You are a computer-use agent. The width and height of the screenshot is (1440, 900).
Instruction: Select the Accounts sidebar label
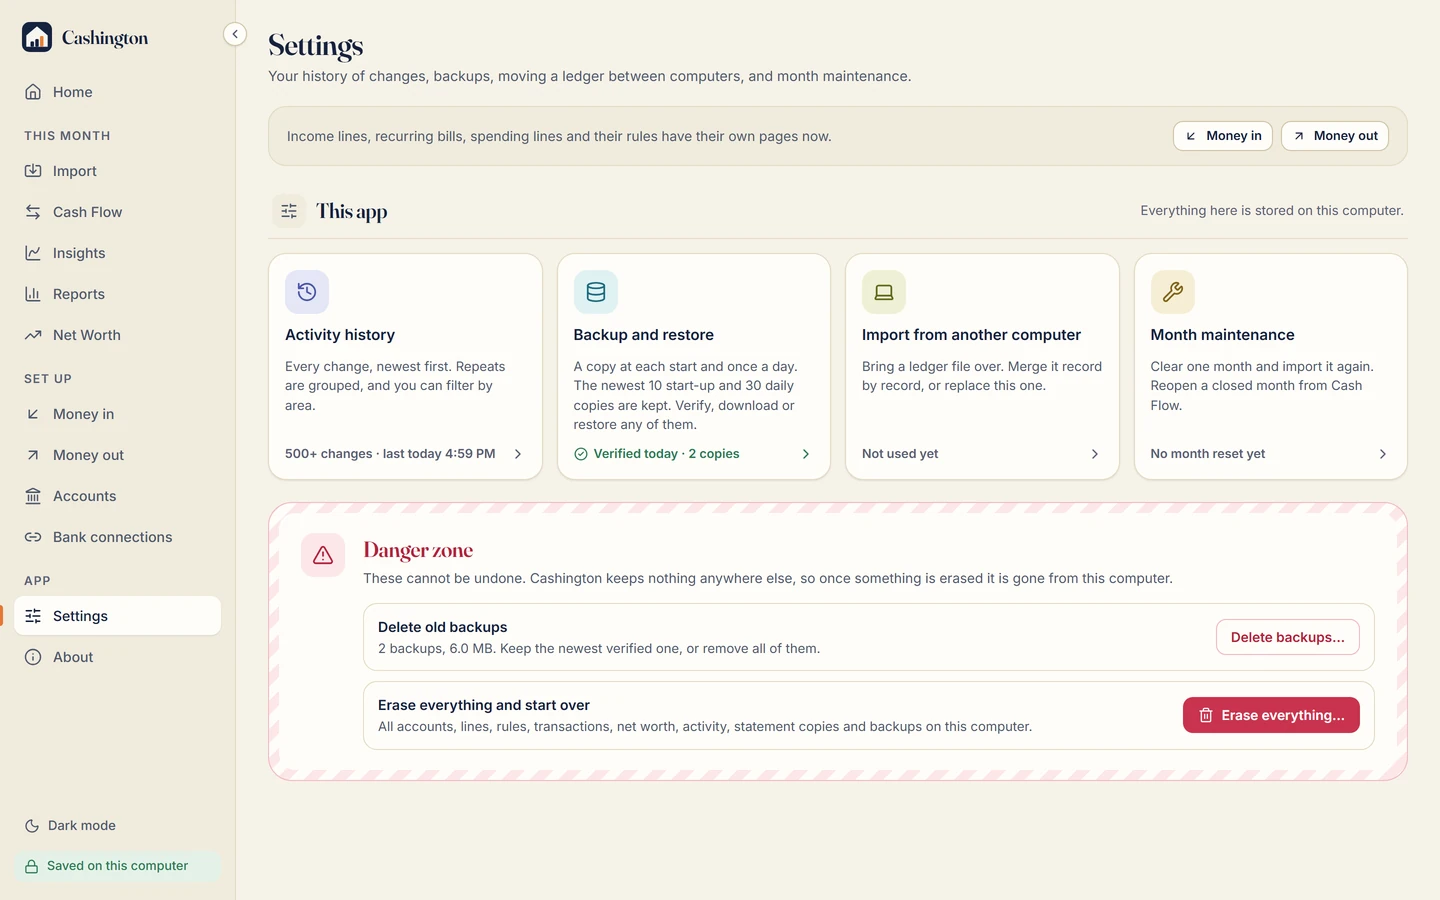click(85, 496)
